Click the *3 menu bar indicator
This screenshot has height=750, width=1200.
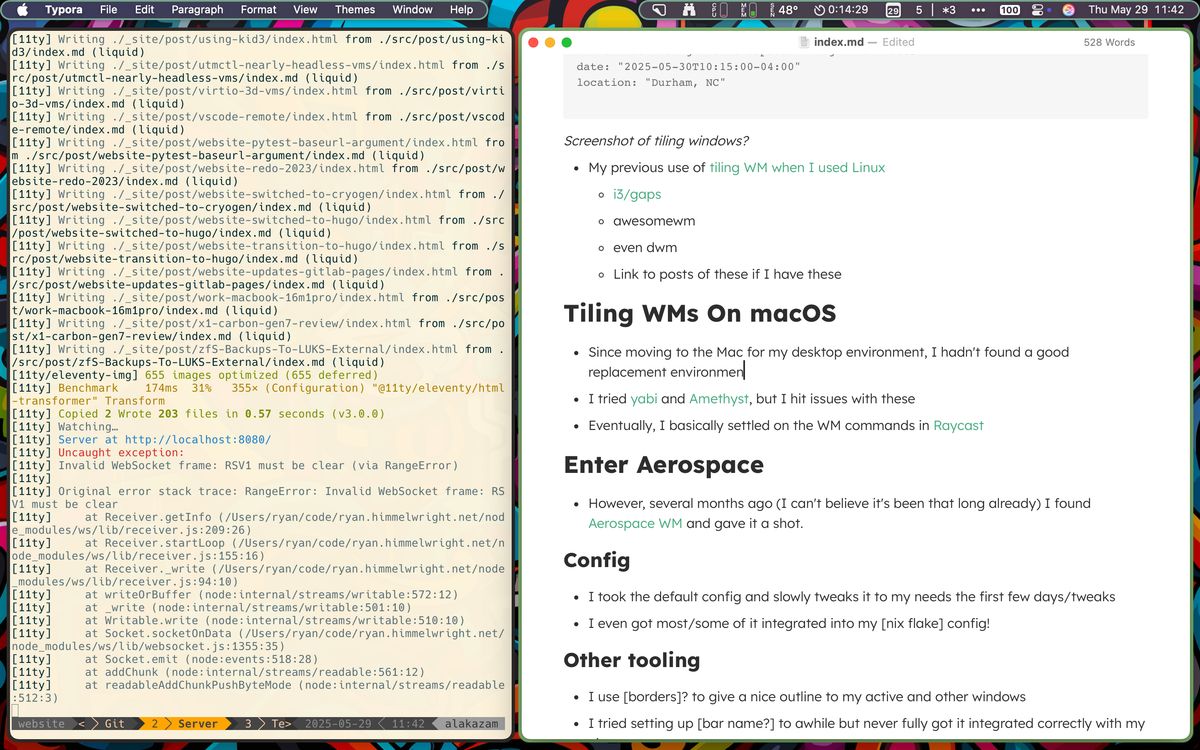949,10
